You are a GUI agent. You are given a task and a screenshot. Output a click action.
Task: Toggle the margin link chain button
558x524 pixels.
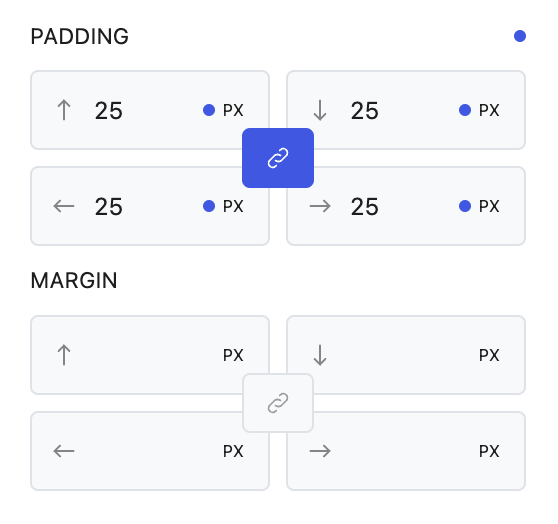point(278,403)
